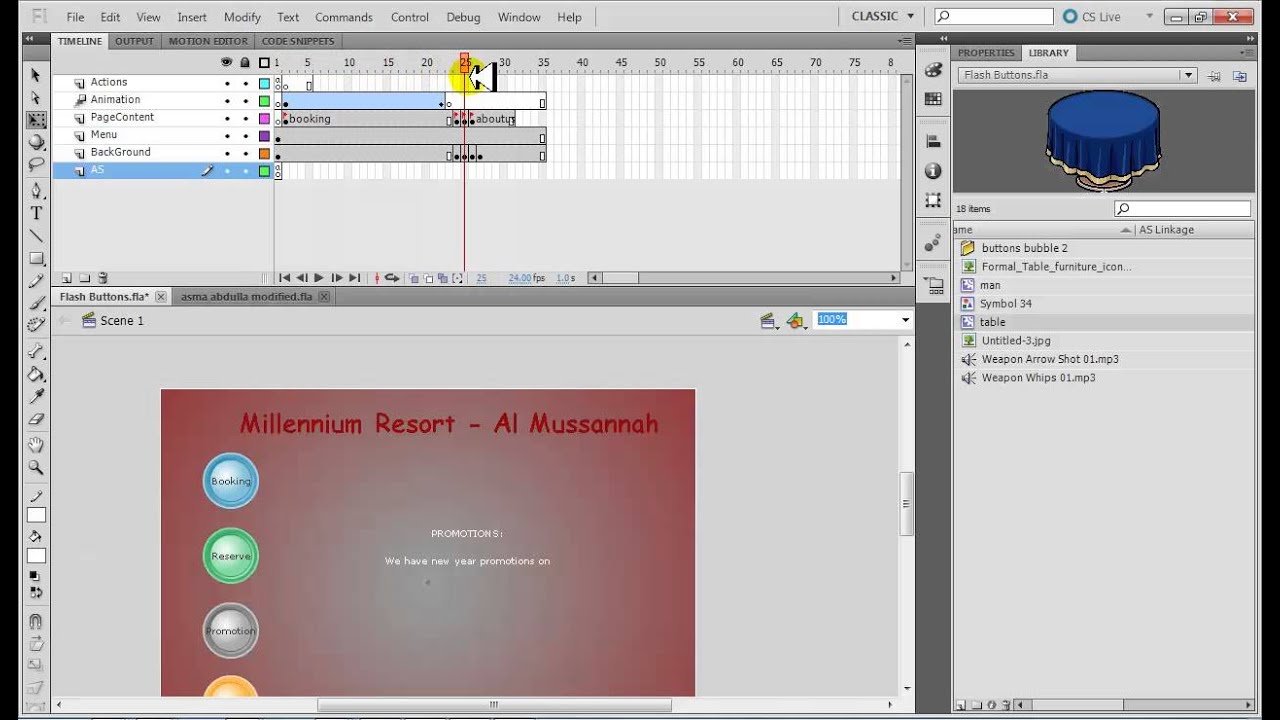Select the Subselection tool

tap(36, 98)
